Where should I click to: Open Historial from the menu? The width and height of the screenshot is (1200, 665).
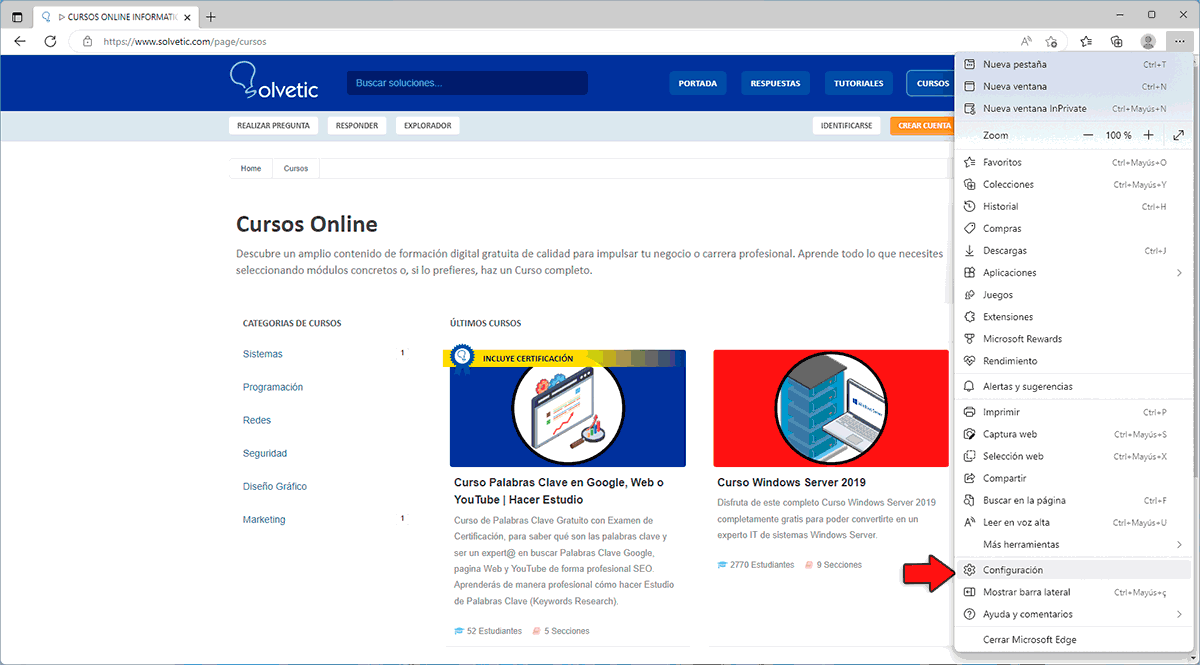pyautogui.click(x=1073, y=206)
